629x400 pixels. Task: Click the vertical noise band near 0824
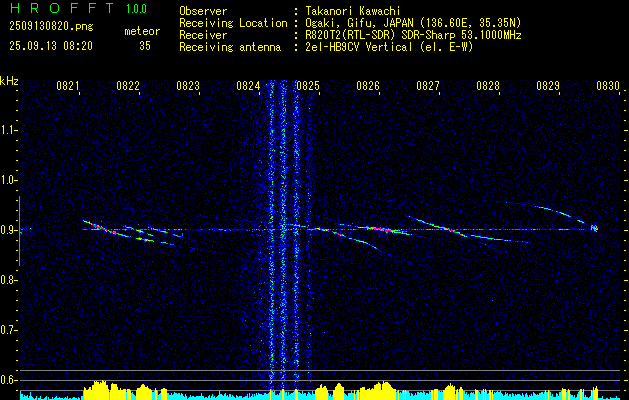pyautogui.click(x=283, y=233)
